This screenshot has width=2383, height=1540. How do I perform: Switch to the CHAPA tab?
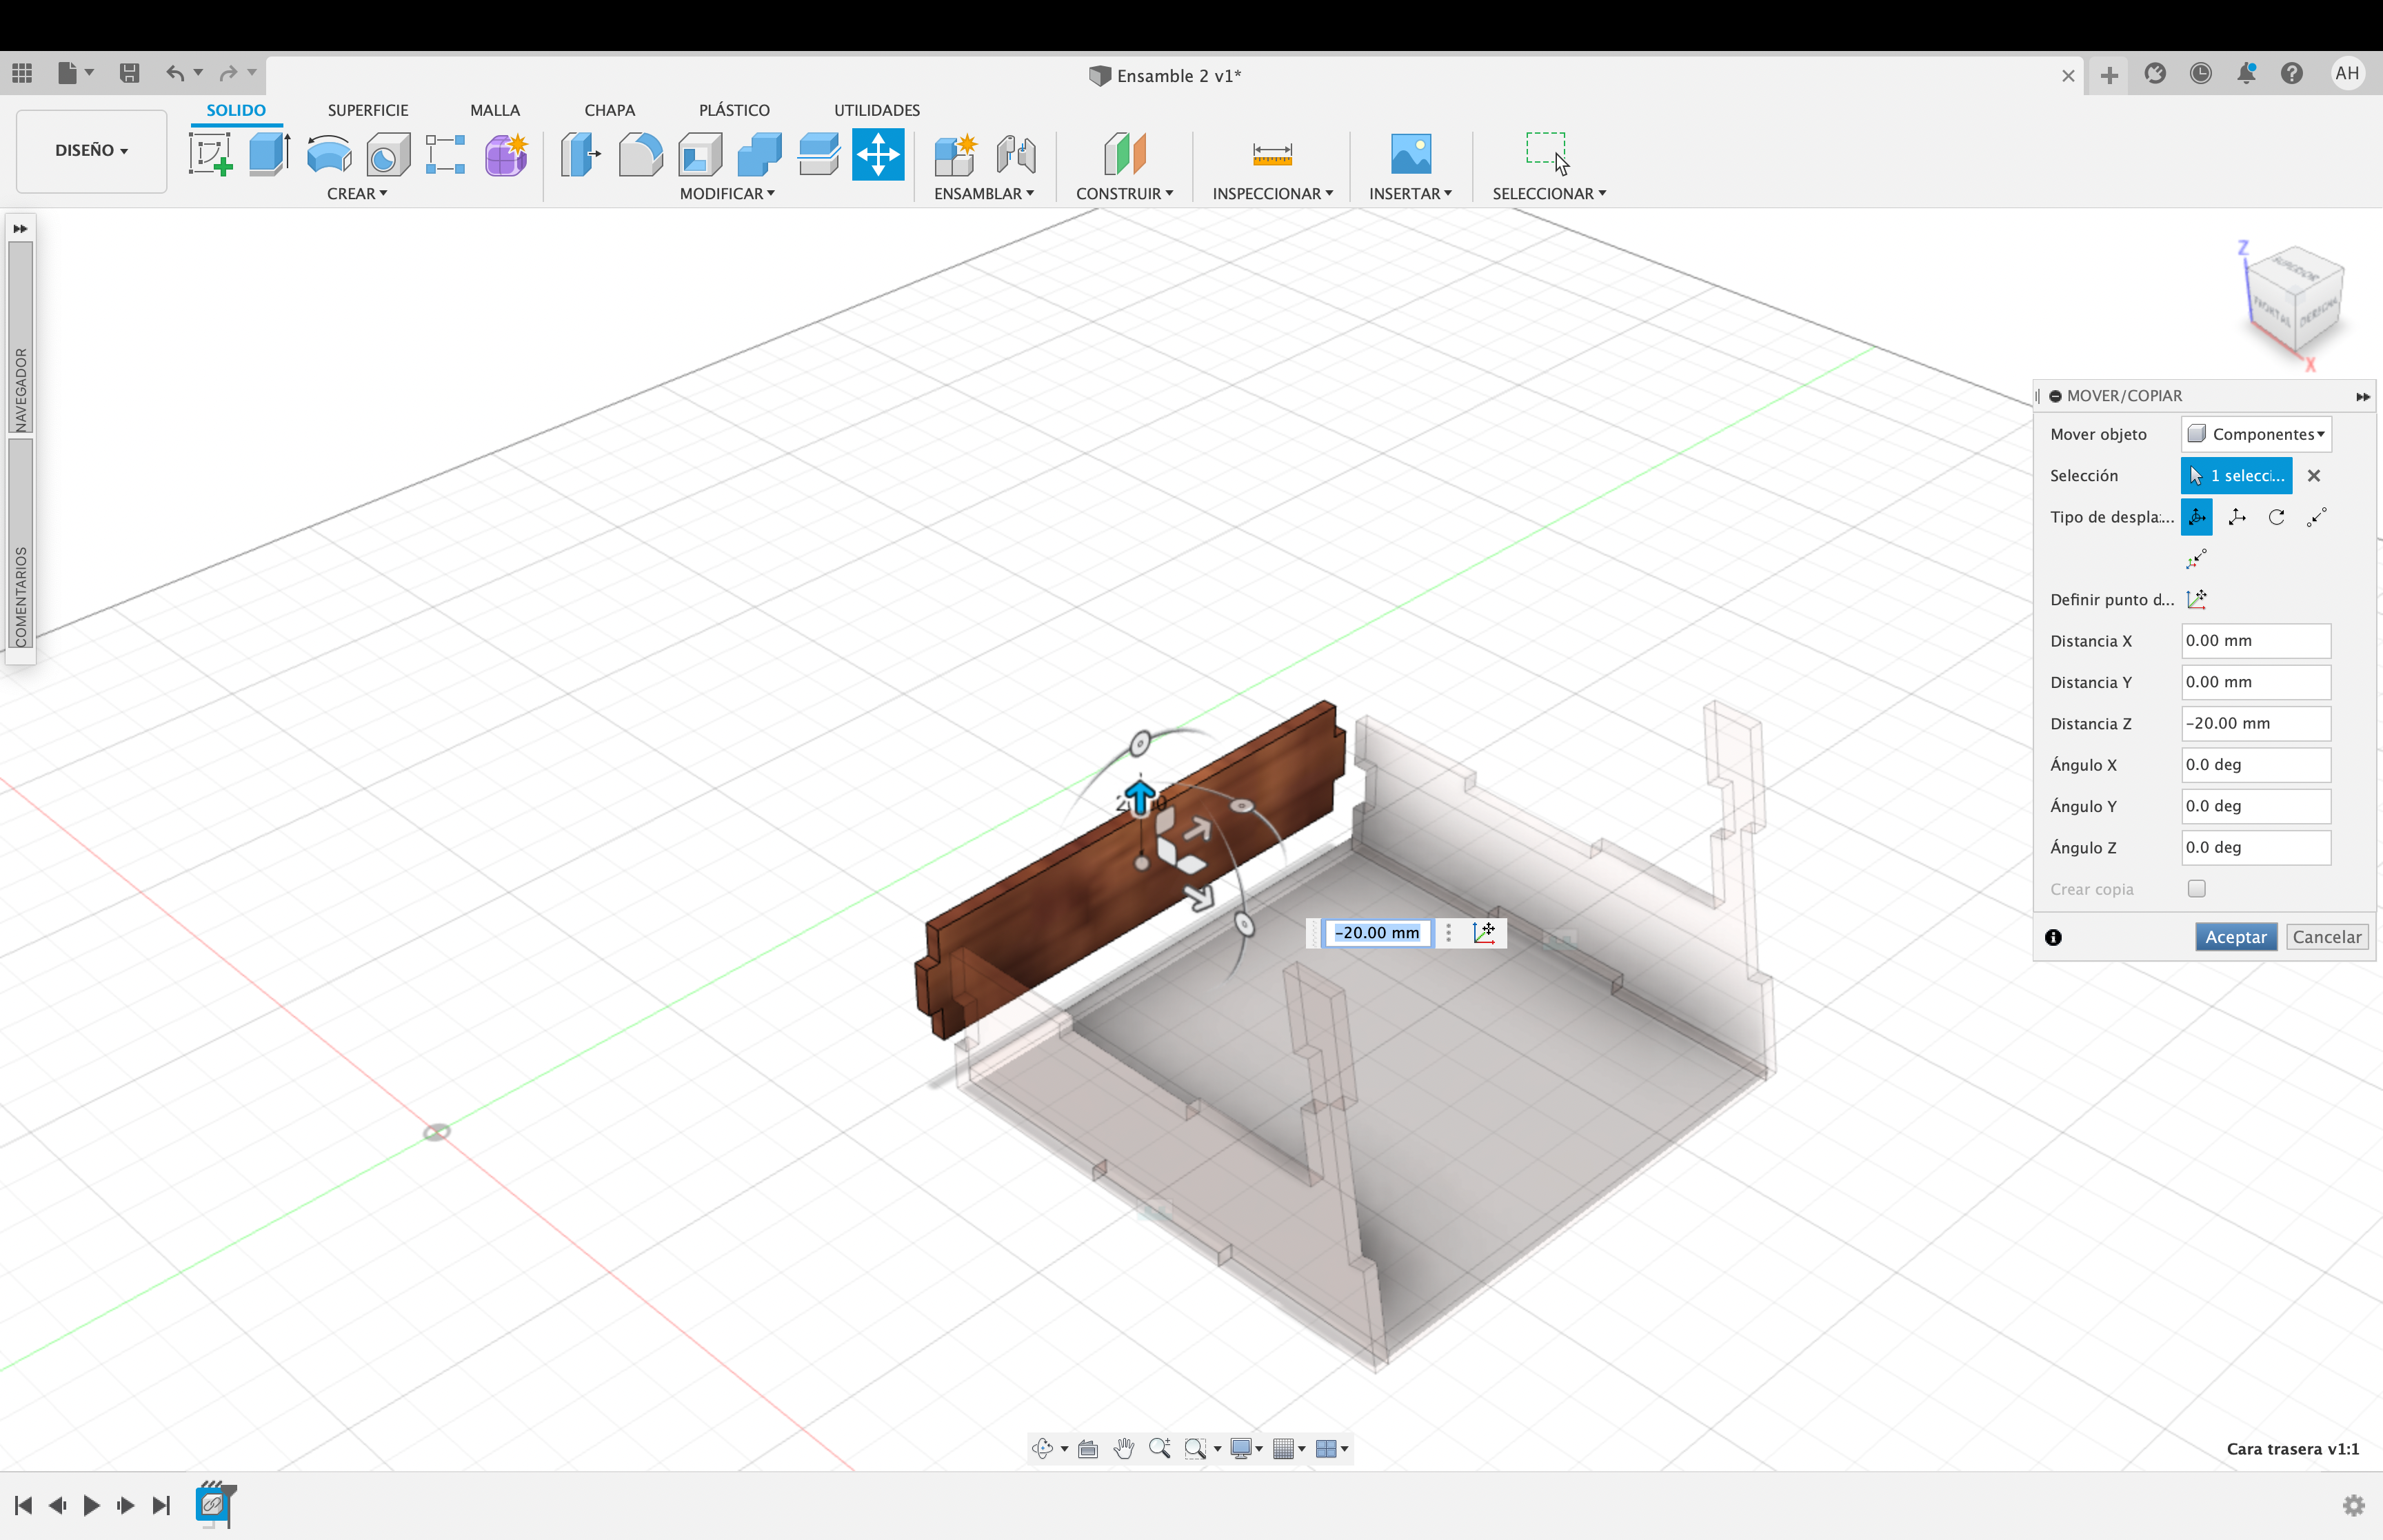coord(609,110)
